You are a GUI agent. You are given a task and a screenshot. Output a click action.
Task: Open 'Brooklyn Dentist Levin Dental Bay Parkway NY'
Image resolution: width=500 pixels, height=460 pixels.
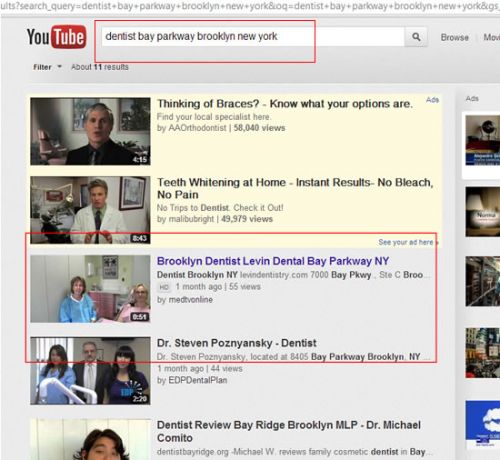pyautogui.click(x=273, y=261)
